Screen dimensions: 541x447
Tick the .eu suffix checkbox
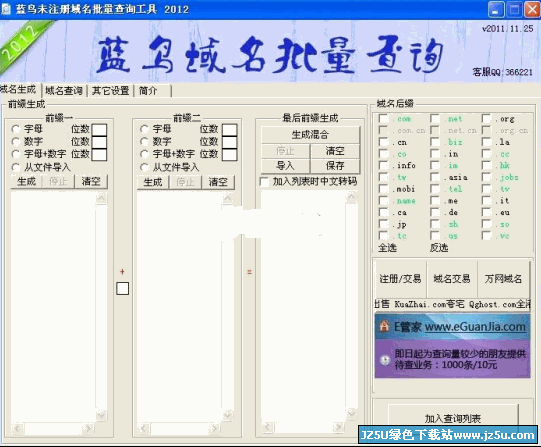[x=486, y=212]
